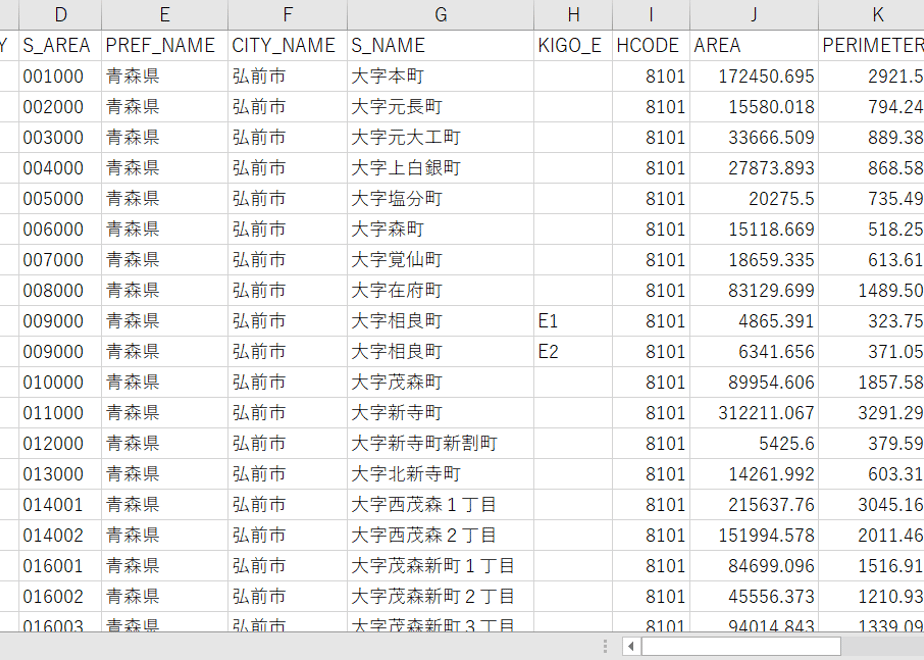
Task: Click the CITY_NAME header cell
Action: (x=288, y=45)
